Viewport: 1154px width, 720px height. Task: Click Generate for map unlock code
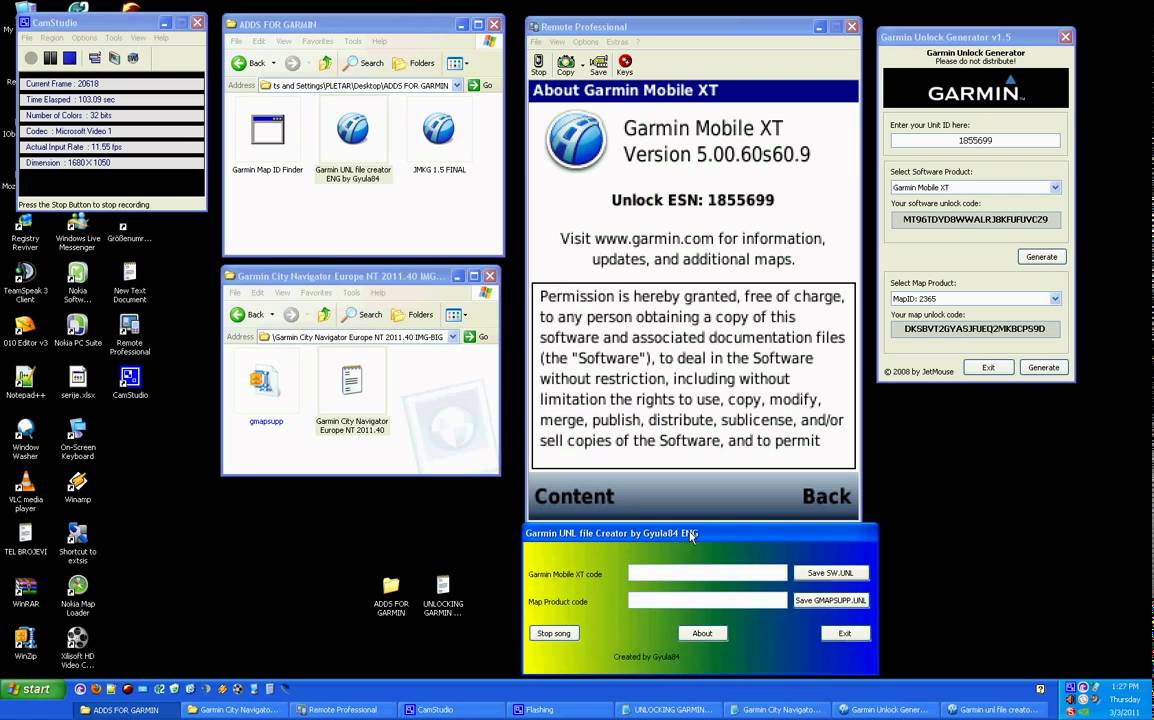click(x=1044, y=367)
